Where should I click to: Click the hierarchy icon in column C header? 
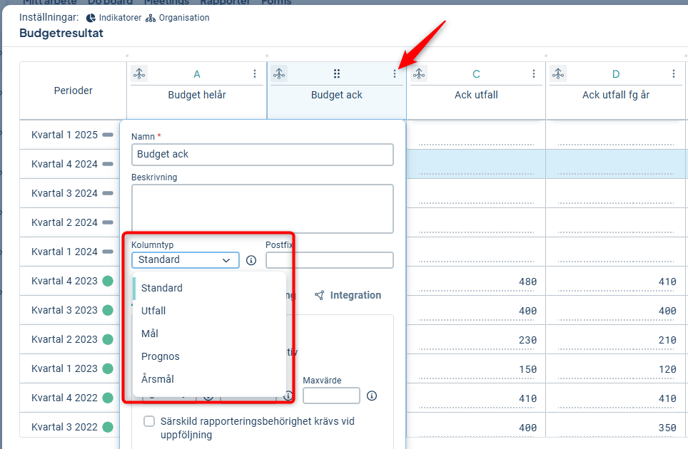pos(419,74)
